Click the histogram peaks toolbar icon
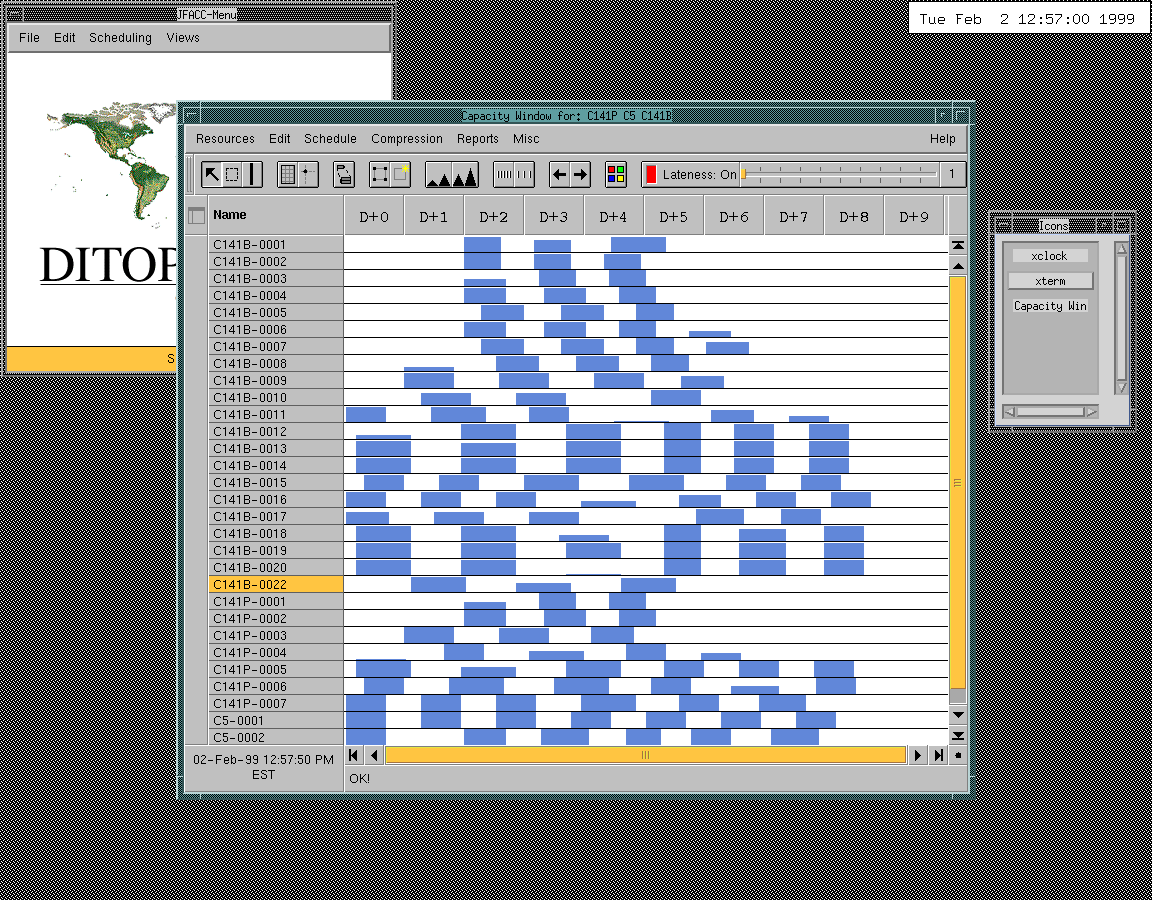Viewport: 1152px width, 900px height. coord(451,175)
